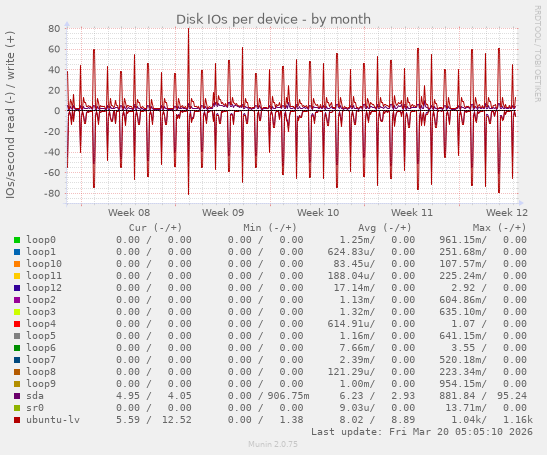This screenshot has height=455, width=547.
Task: Click the Cur (-/+) column header
Action: click(156, 228)
